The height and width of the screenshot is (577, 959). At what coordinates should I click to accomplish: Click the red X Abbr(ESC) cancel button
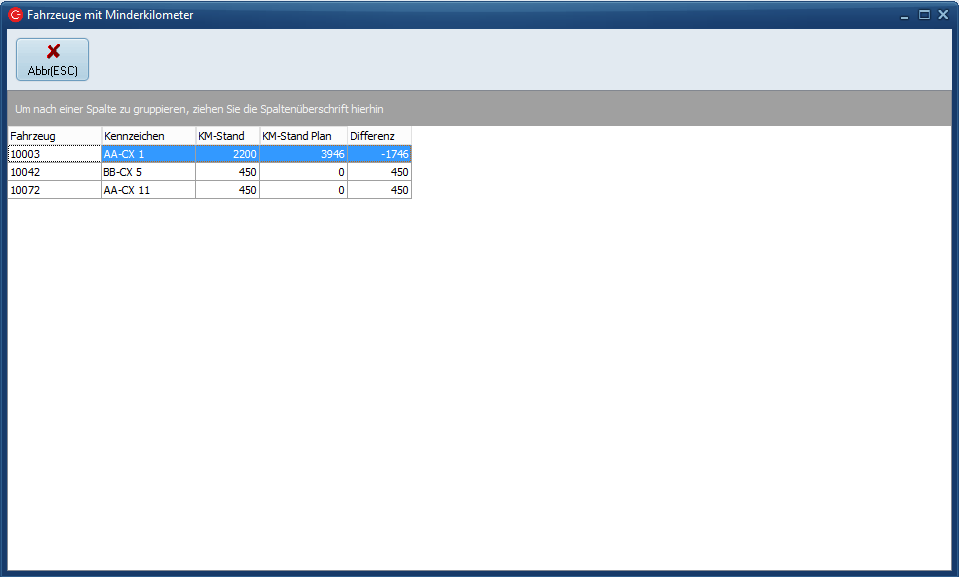[x=52, y=59]
